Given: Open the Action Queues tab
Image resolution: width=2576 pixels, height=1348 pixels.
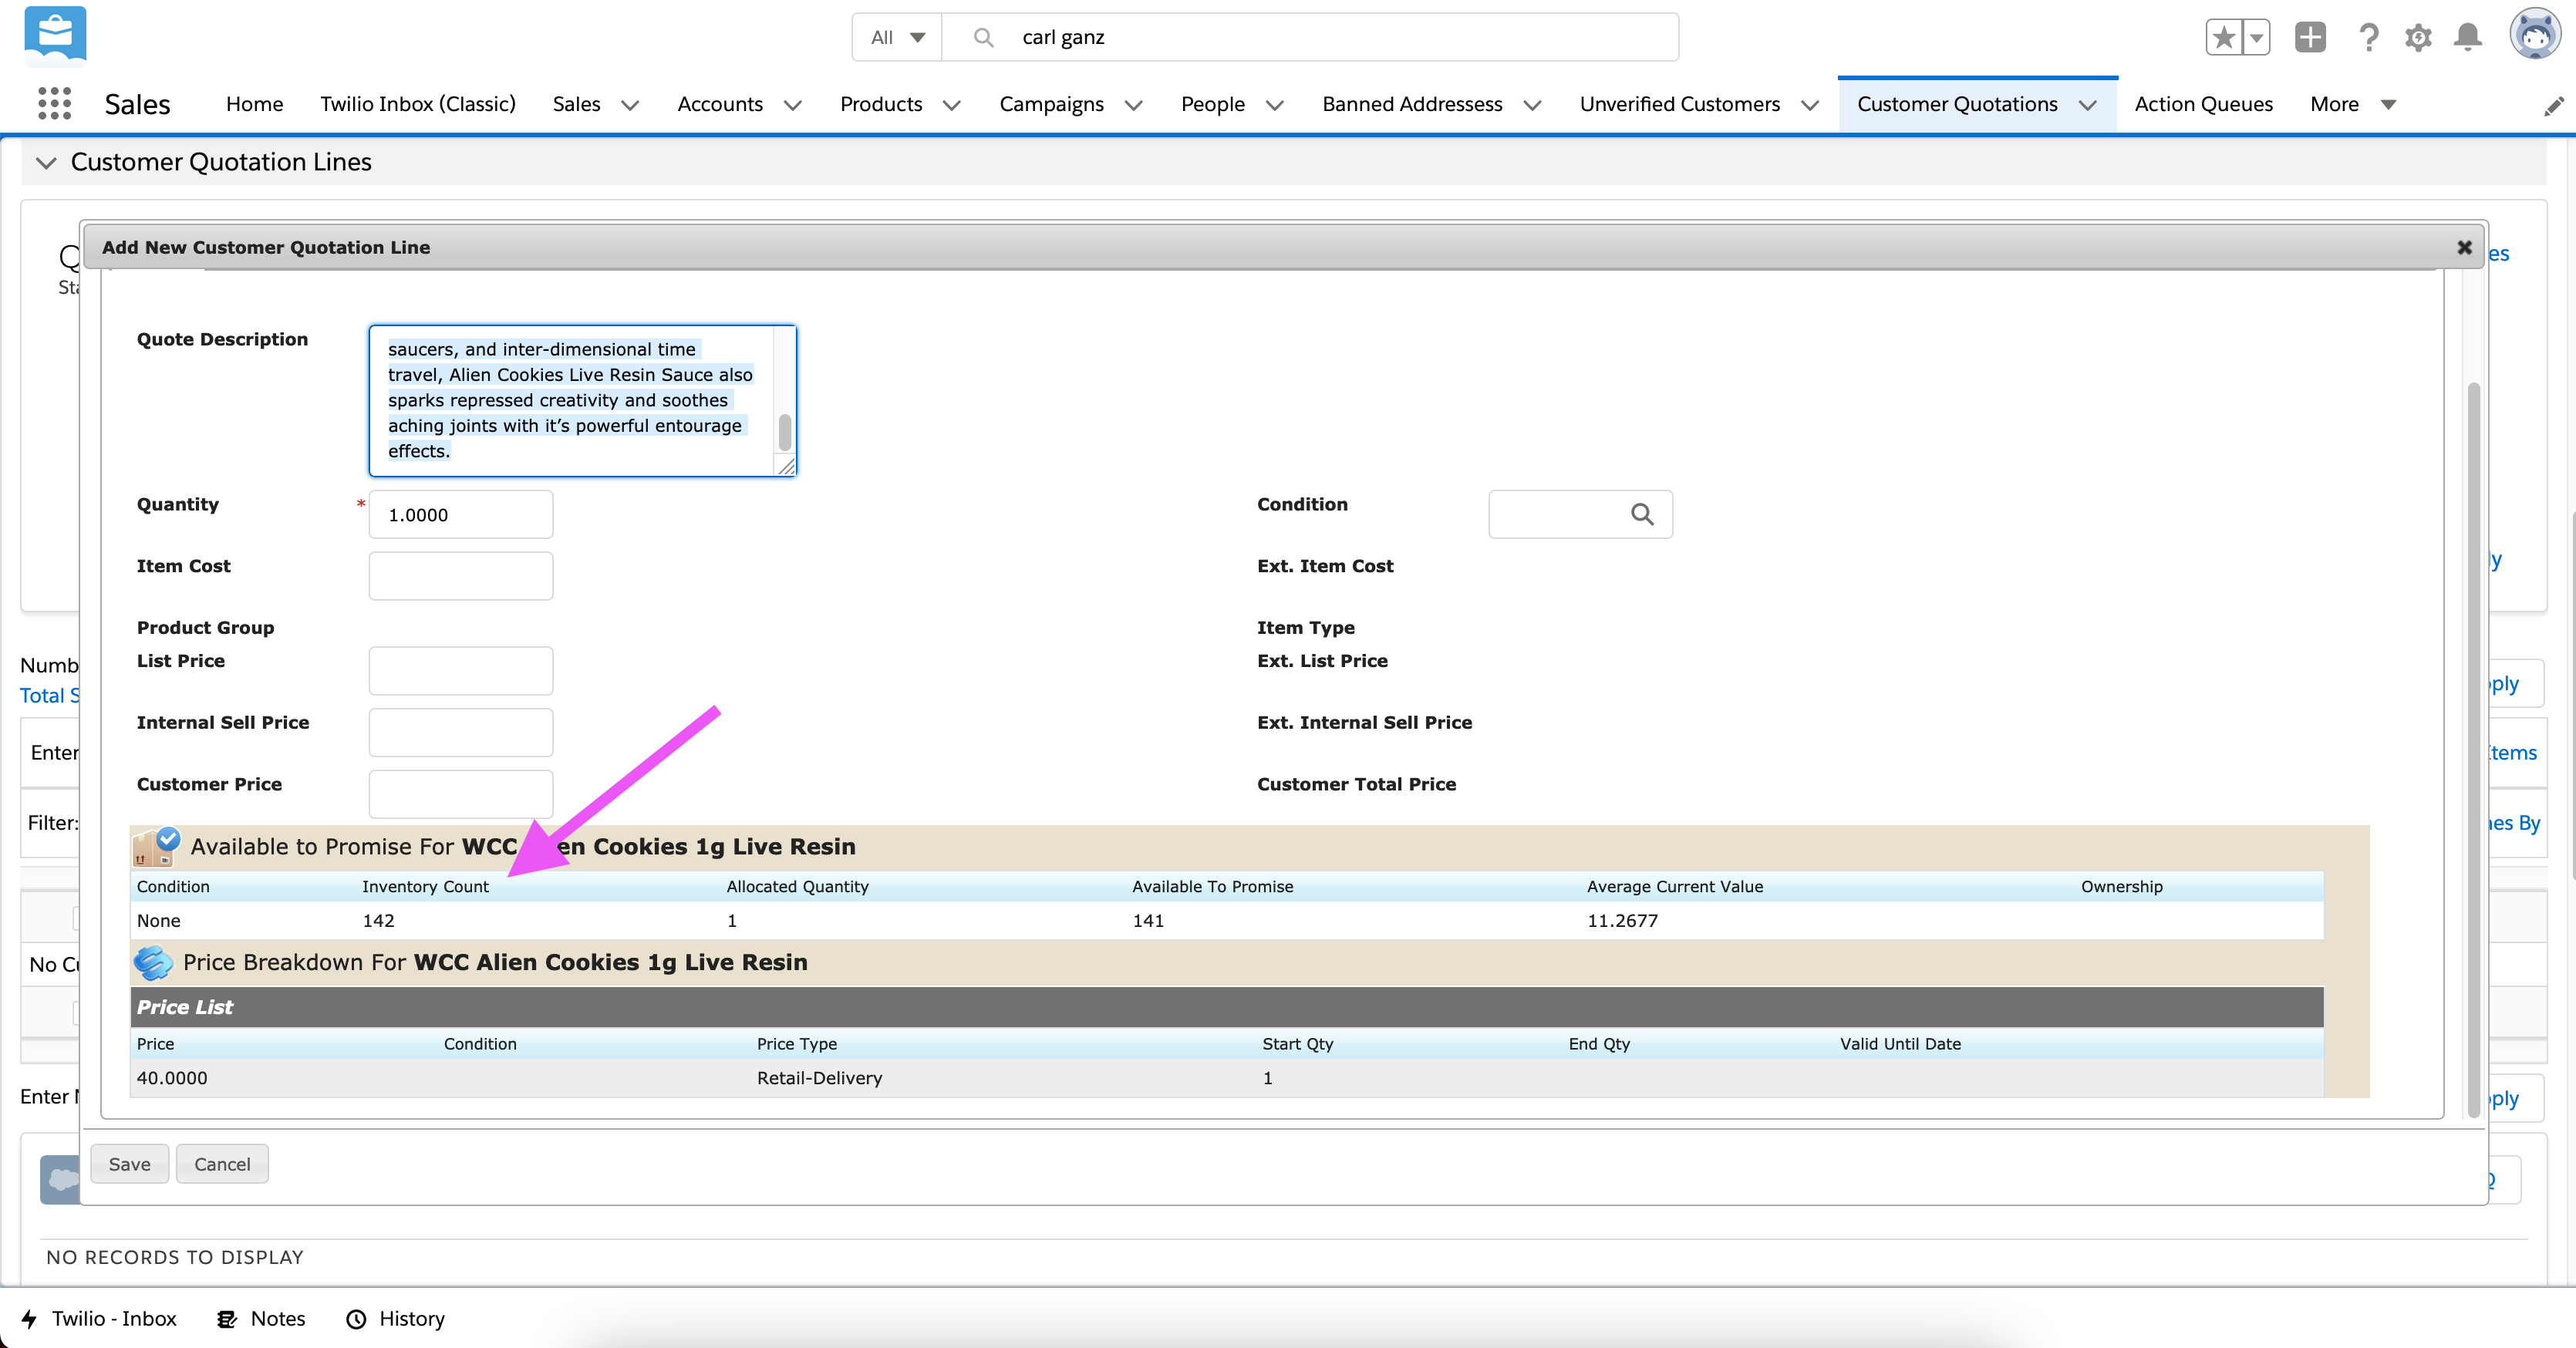Looking at the screenshot, I should [x=2203, y=104].
